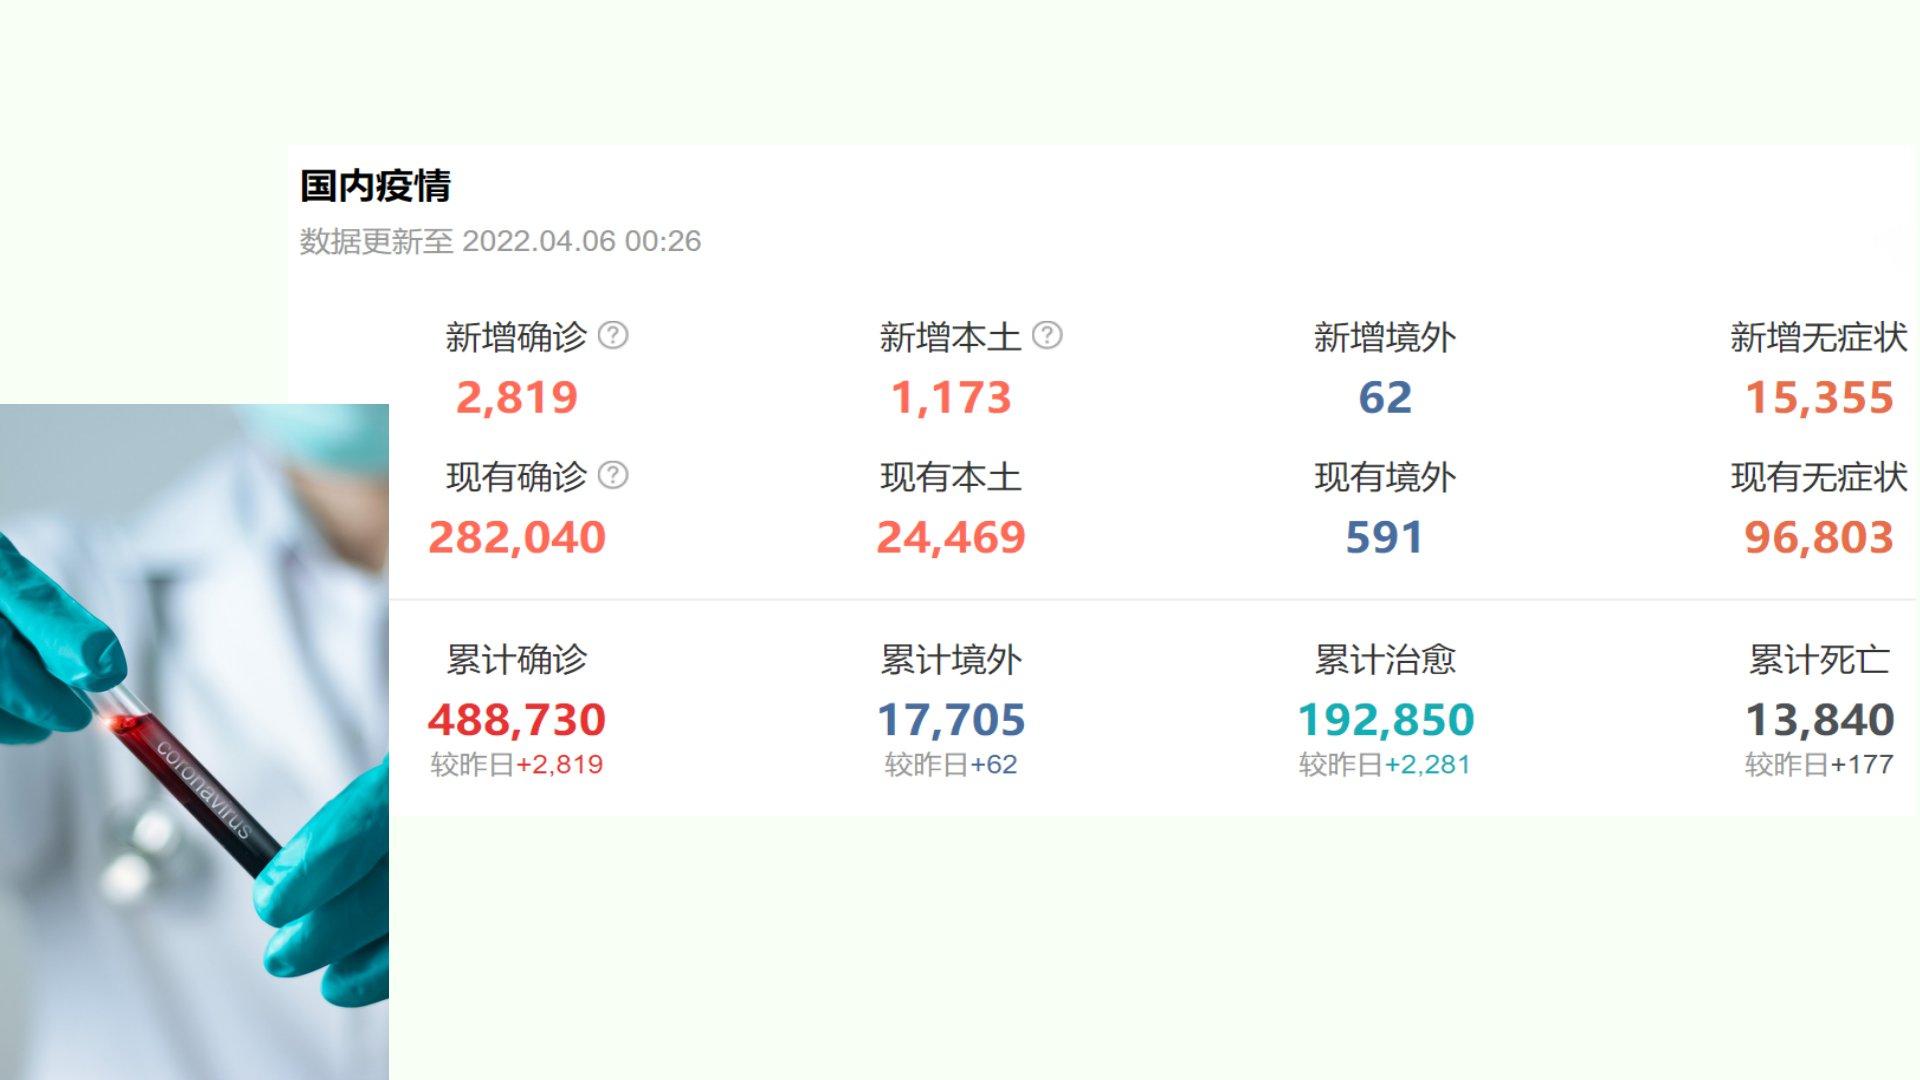Click the 新增境外 value 62
This screenshot has width=1920, height=1080.
1385,398
